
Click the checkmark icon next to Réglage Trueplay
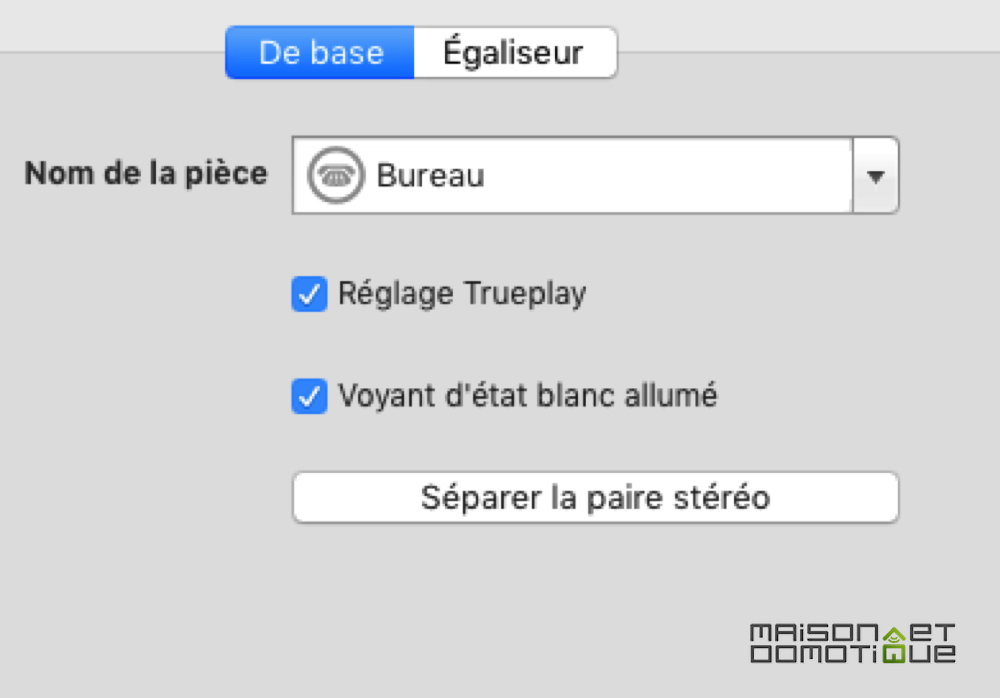[309, 294]
